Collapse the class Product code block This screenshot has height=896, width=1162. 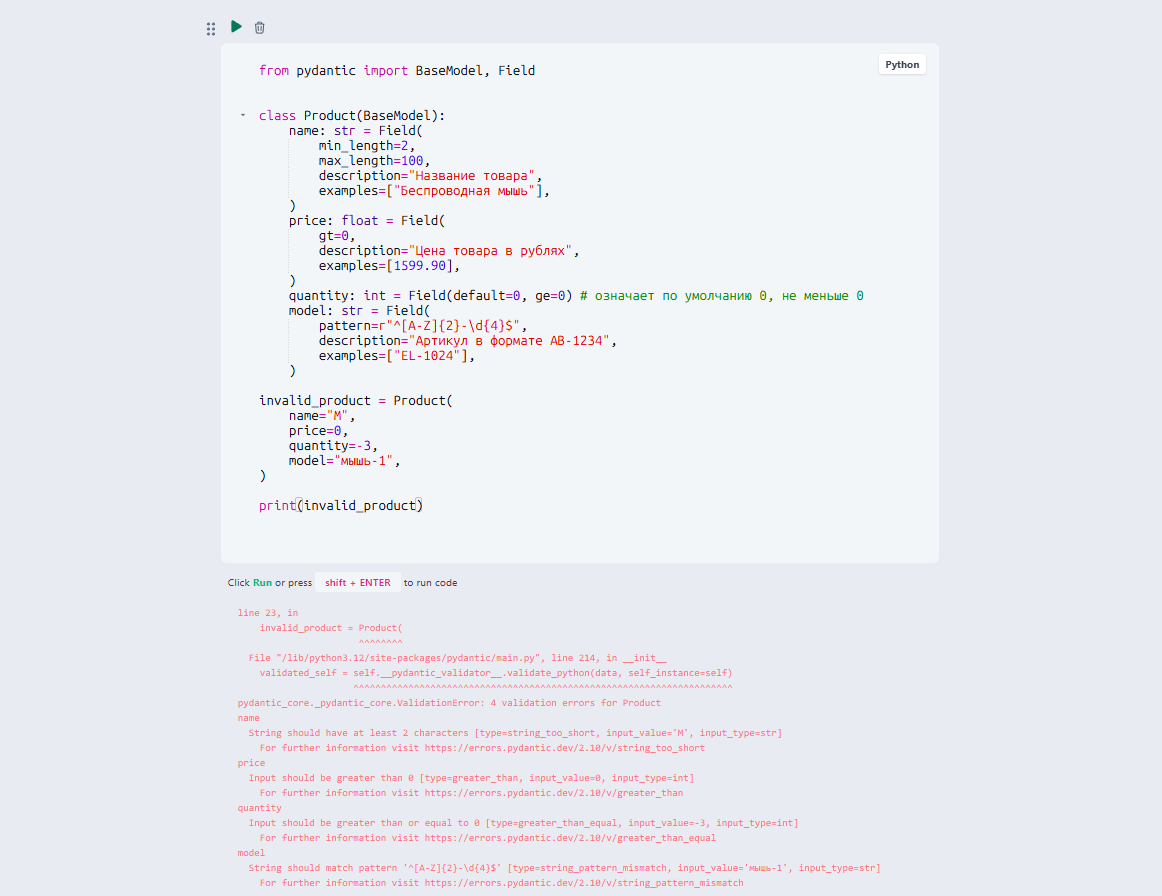click(243, 116)
